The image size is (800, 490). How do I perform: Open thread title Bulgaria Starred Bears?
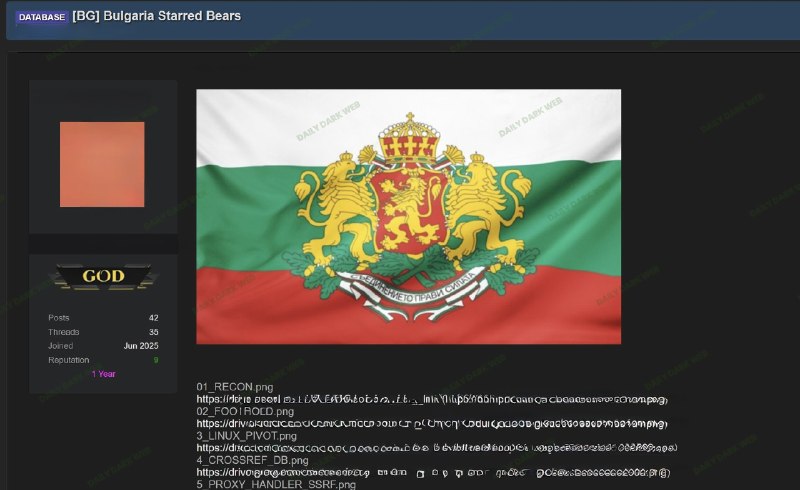coord(157,16)
